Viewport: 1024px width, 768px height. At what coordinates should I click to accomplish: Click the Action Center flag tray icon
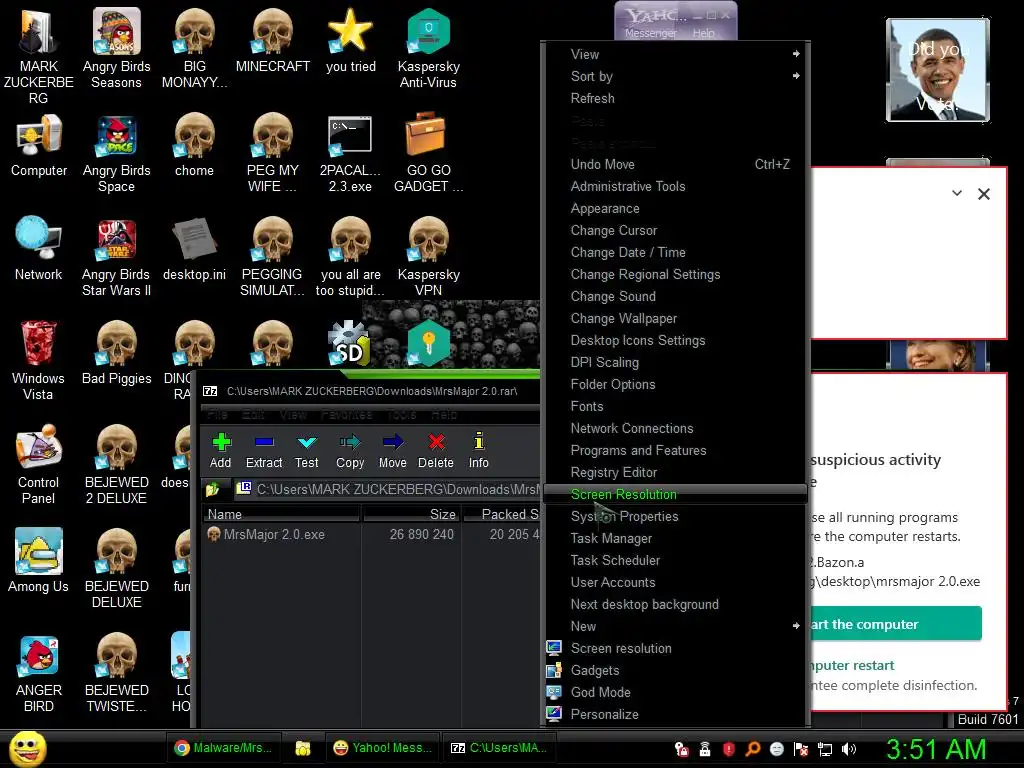coord(801,749)
